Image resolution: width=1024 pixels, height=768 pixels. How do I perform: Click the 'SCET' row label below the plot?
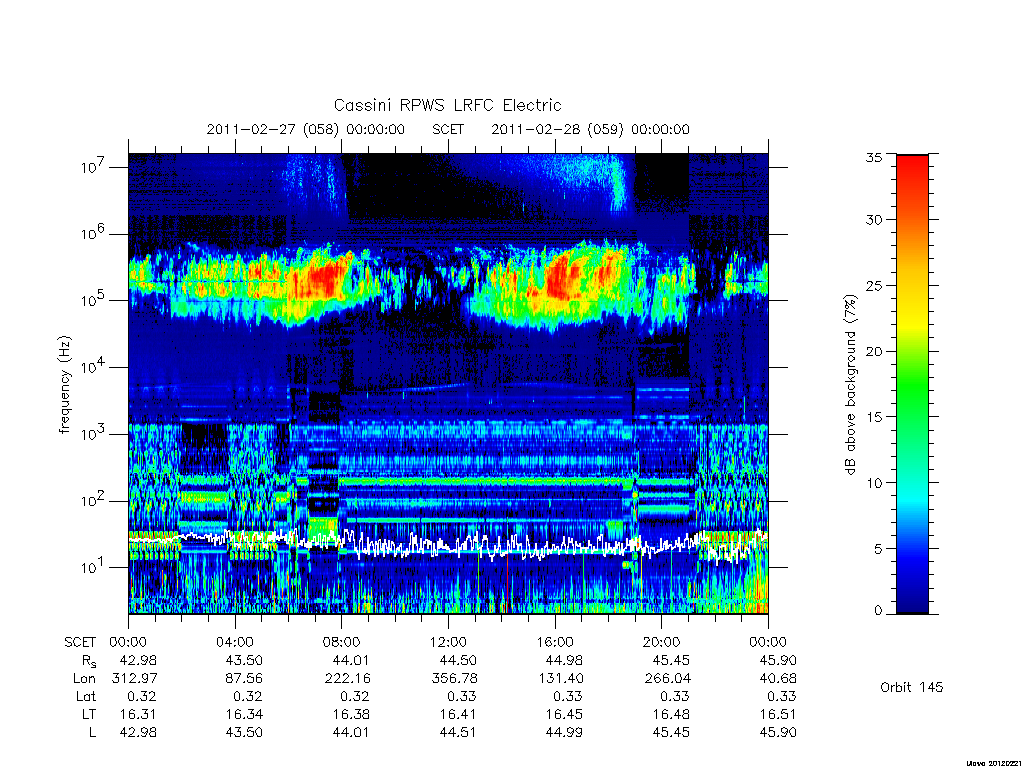tap(80, 643)
